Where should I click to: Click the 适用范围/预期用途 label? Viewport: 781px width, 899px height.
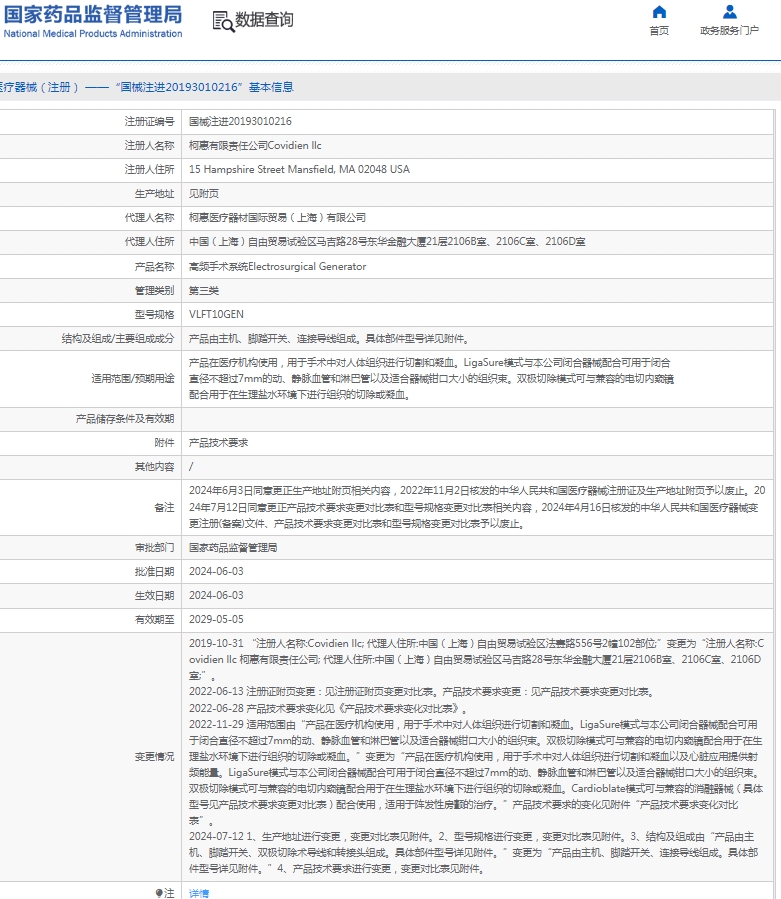coord(132,378)
